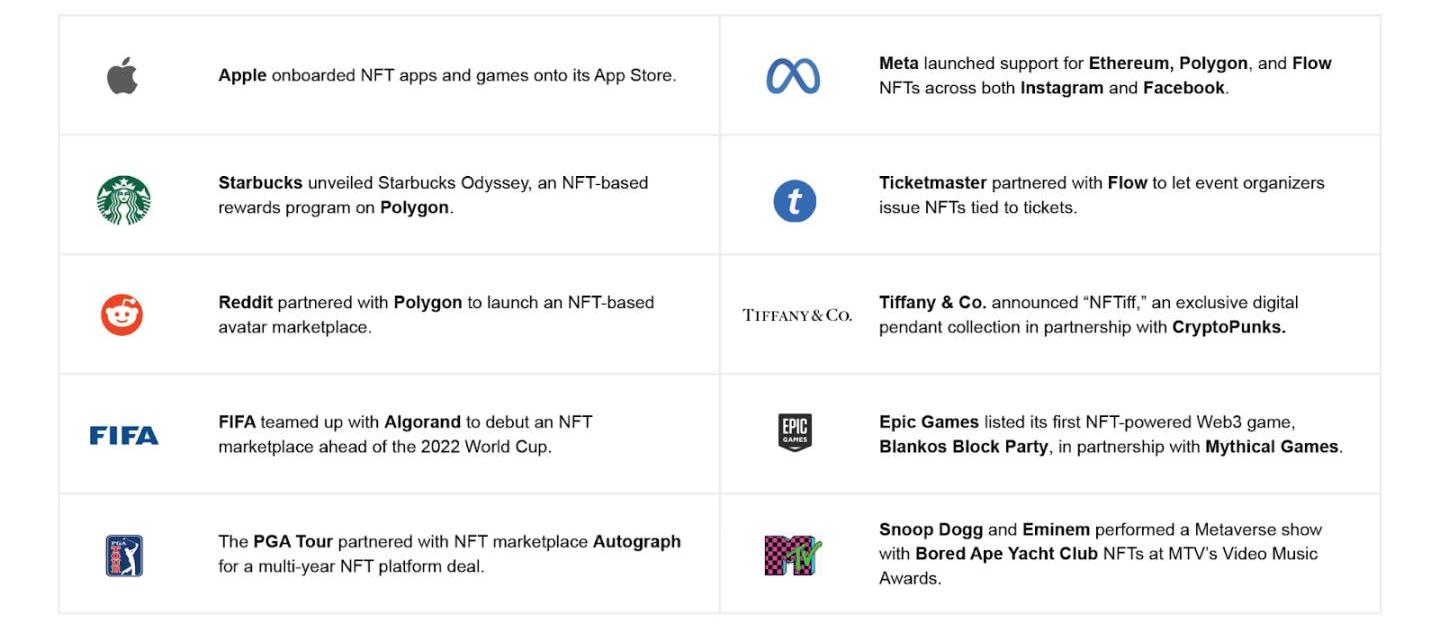The width and height of the screenshot is (1440, 629).
Task: Select the PGA Tour logo
Action: [124, 555]
